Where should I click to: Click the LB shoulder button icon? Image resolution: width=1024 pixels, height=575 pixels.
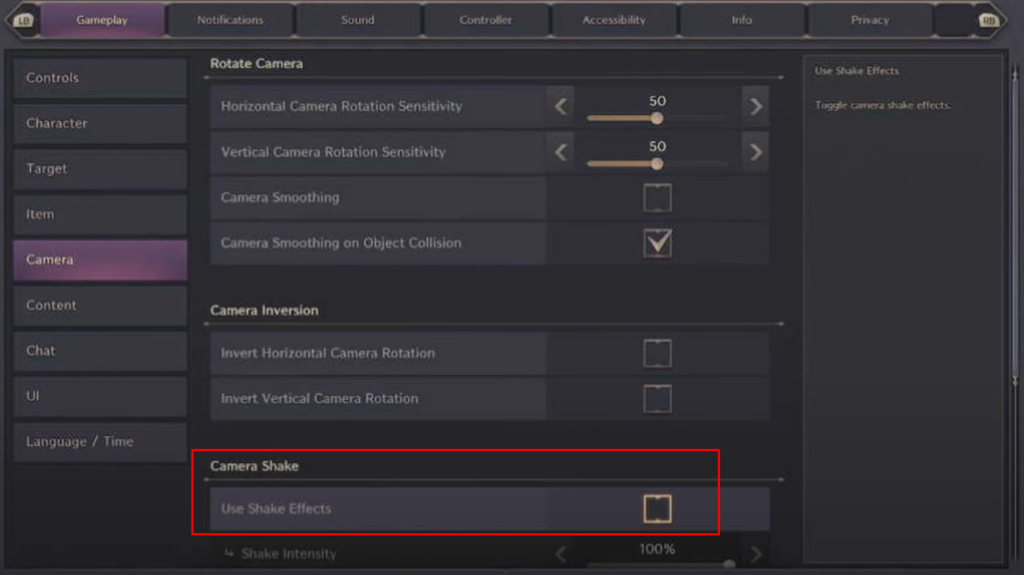coord(24,20)
